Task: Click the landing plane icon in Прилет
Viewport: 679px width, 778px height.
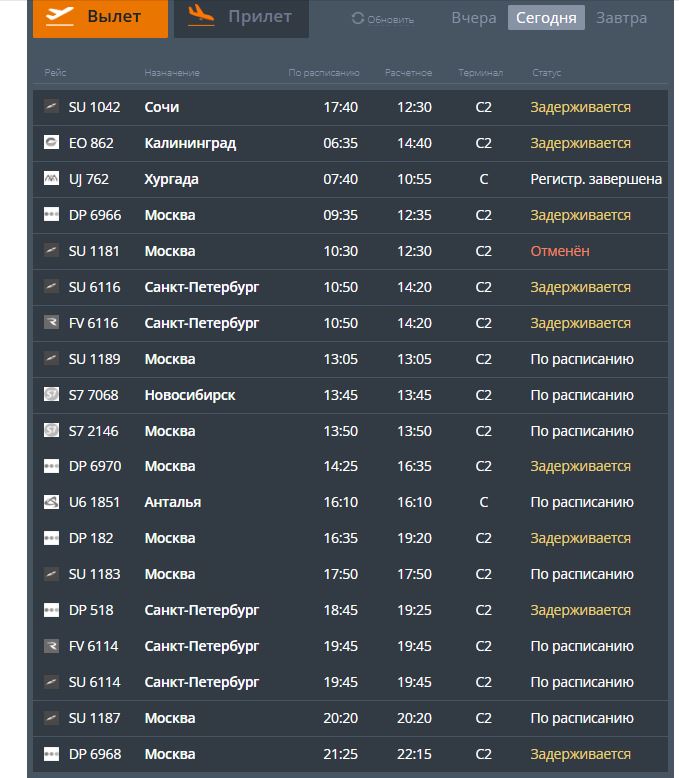Action: 201,15
